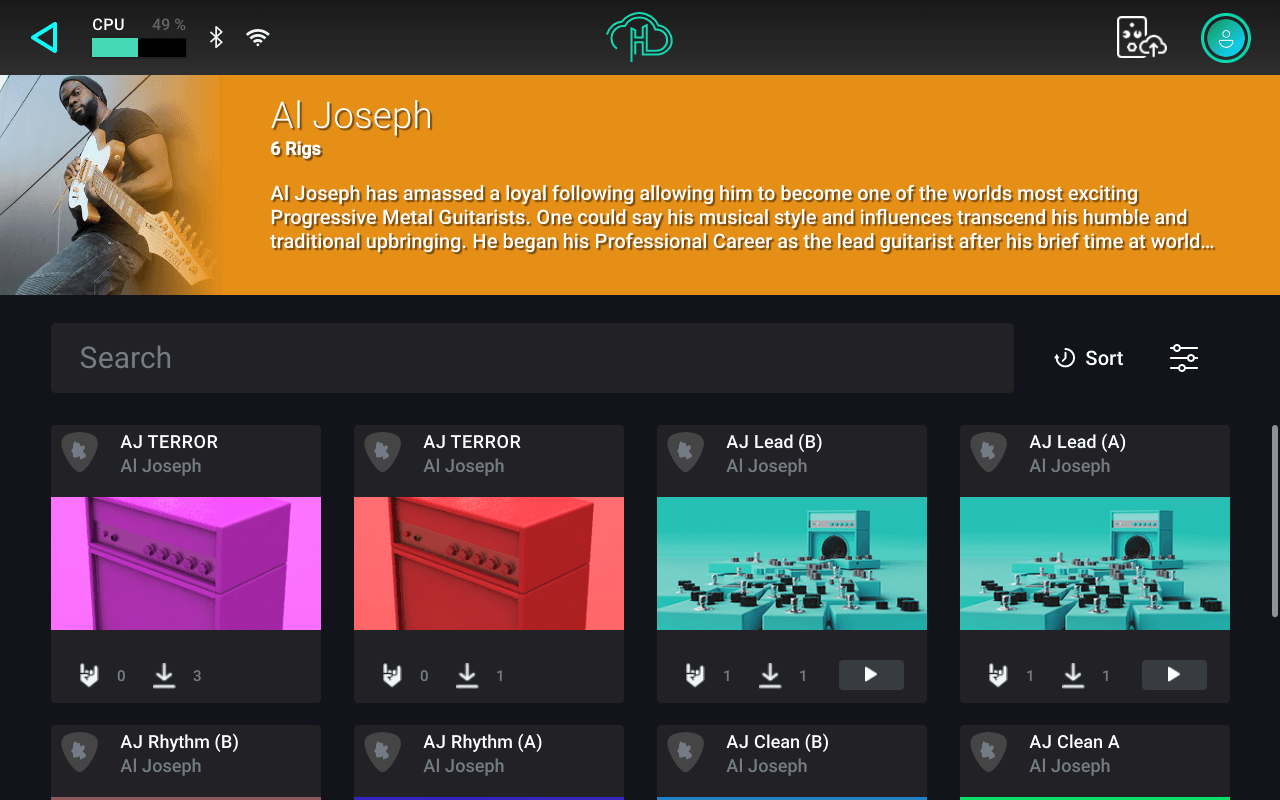The height and width of the screenshot is (800, 1280).
Task: Open the Sort options
Action: coord(1089,358)
